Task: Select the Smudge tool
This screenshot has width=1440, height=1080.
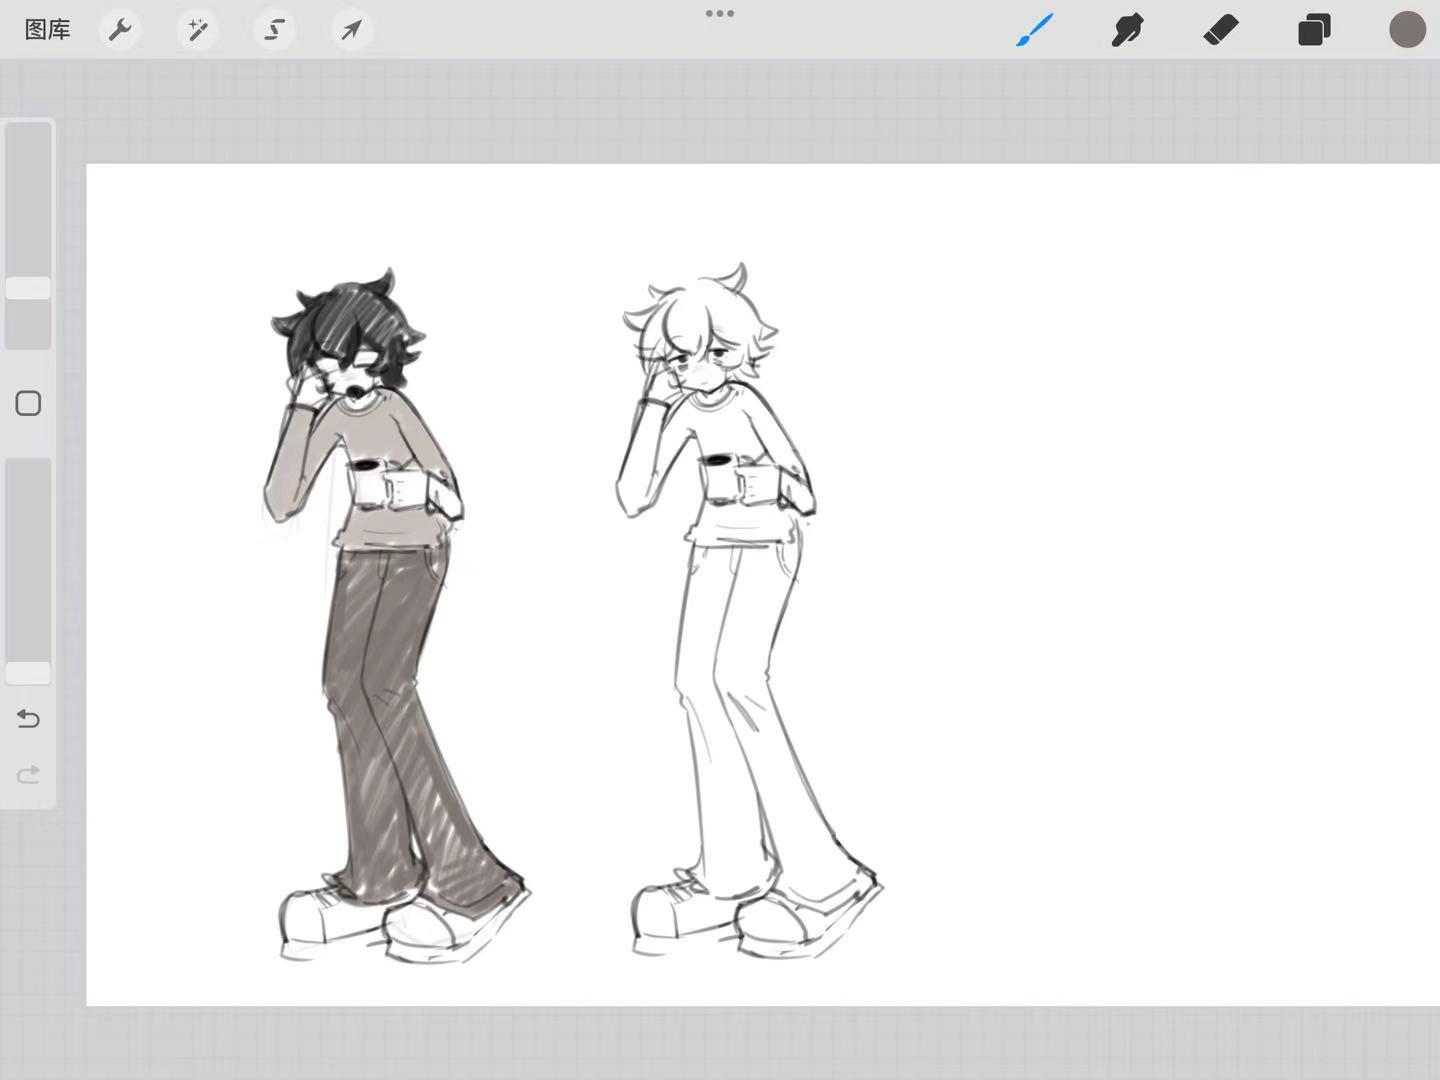Action: click(x=1127, y=30)
